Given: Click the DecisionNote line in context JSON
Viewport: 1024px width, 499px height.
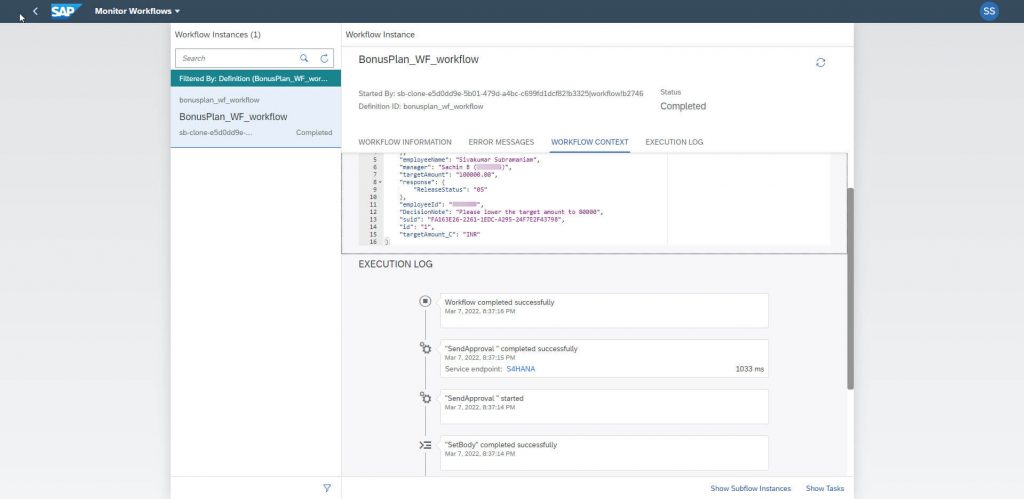Looking at the screenshot, I should coord(502,212).
